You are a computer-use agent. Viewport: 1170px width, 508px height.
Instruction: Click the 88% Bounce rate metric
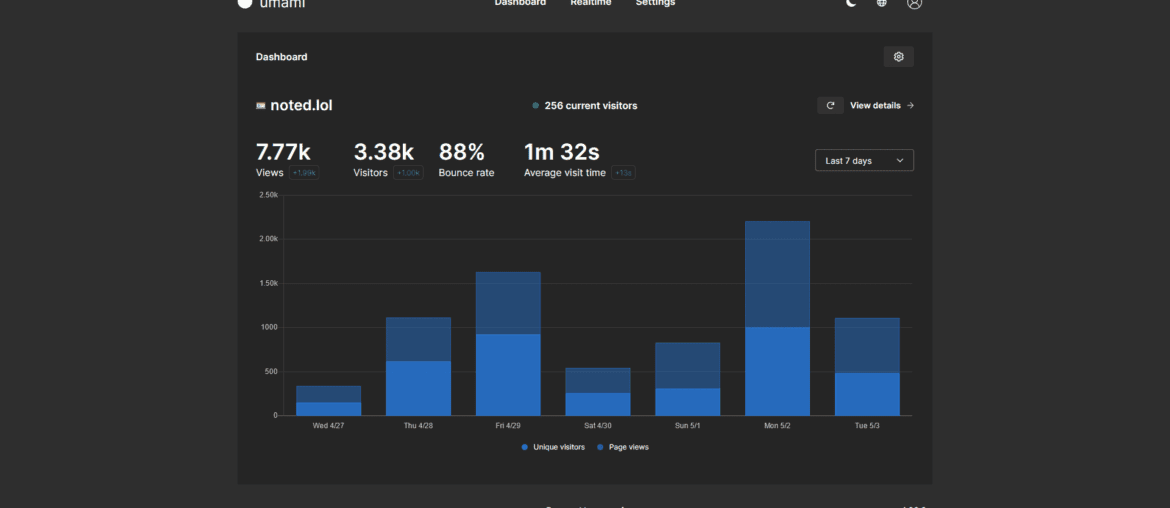[466, 160]
